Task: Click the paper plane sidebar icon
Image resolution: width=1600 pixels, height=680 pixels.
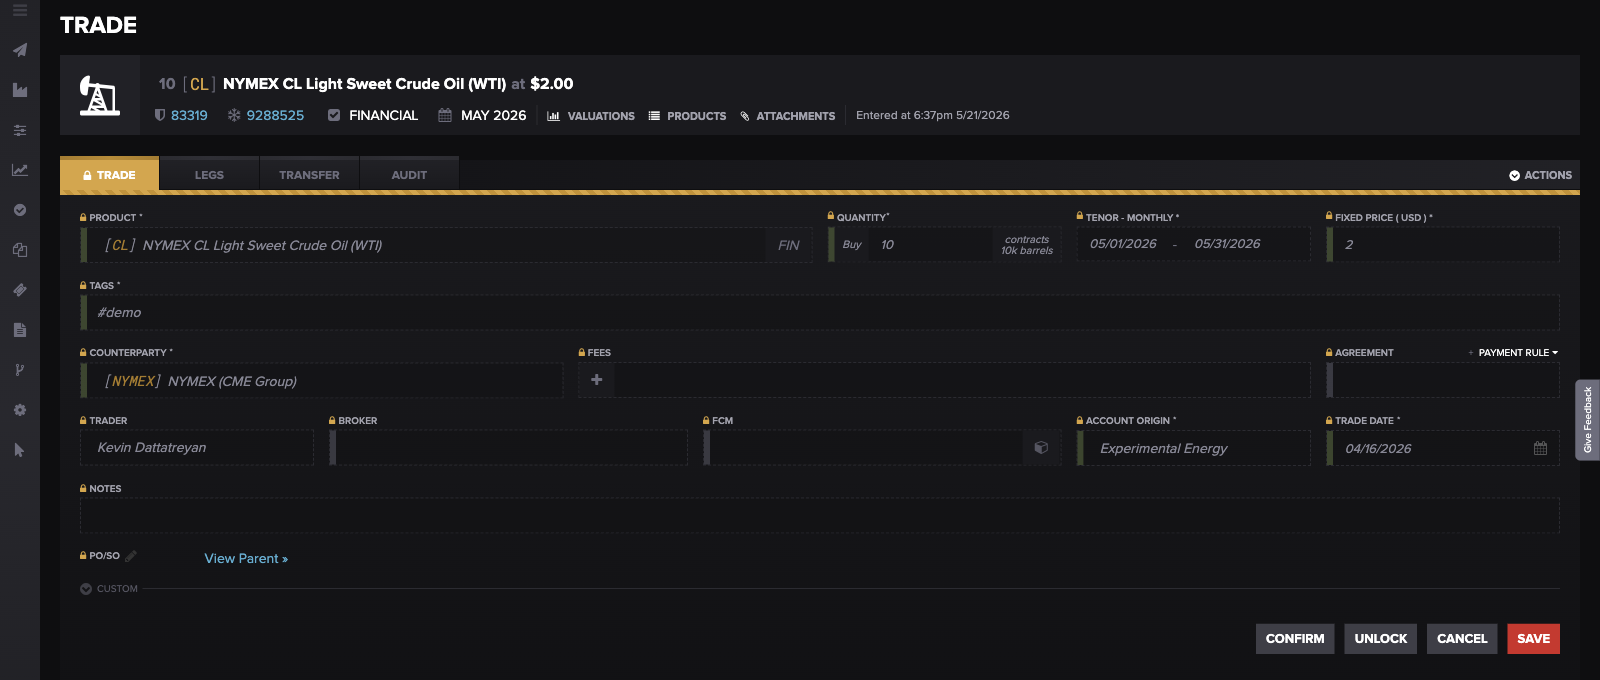Action: pyautogui.click(x=19, y=50)
